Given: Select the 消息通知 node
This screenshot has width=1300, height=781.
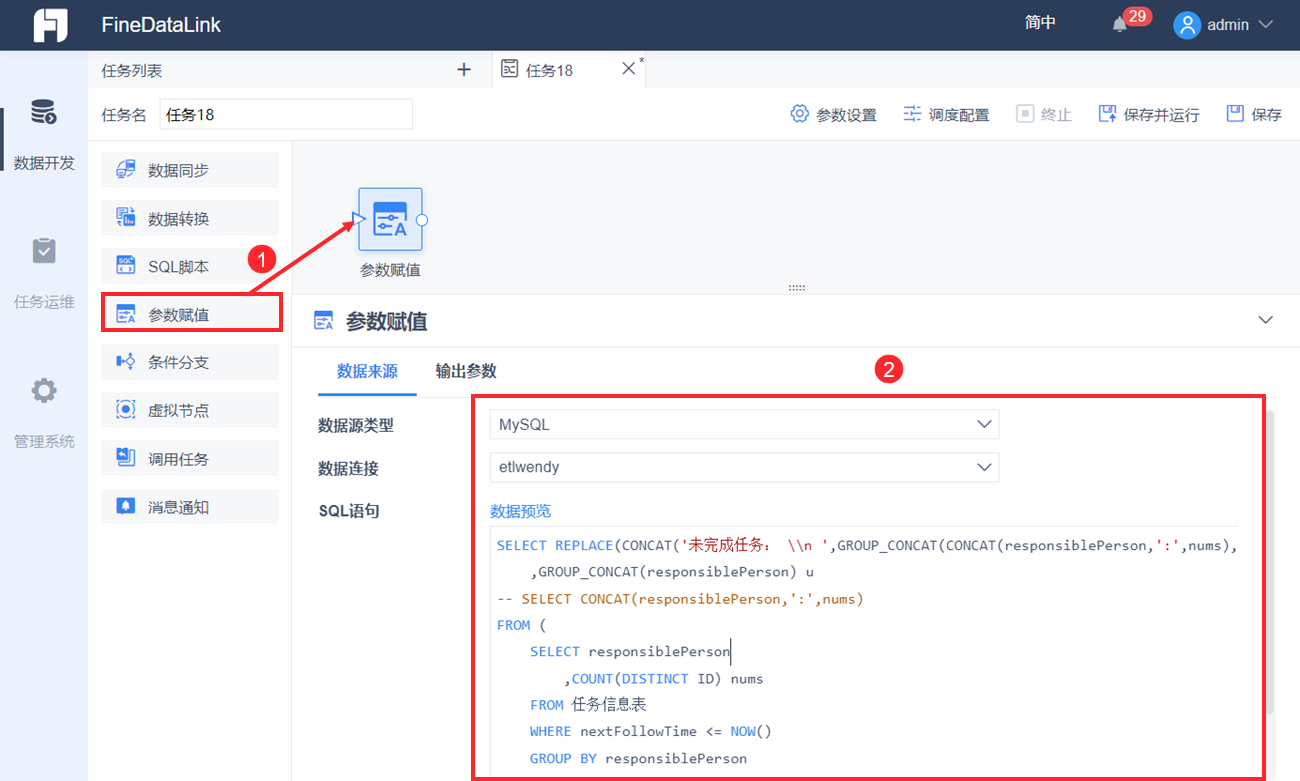Looking at the screenshot, I should (x=190, y=506).
